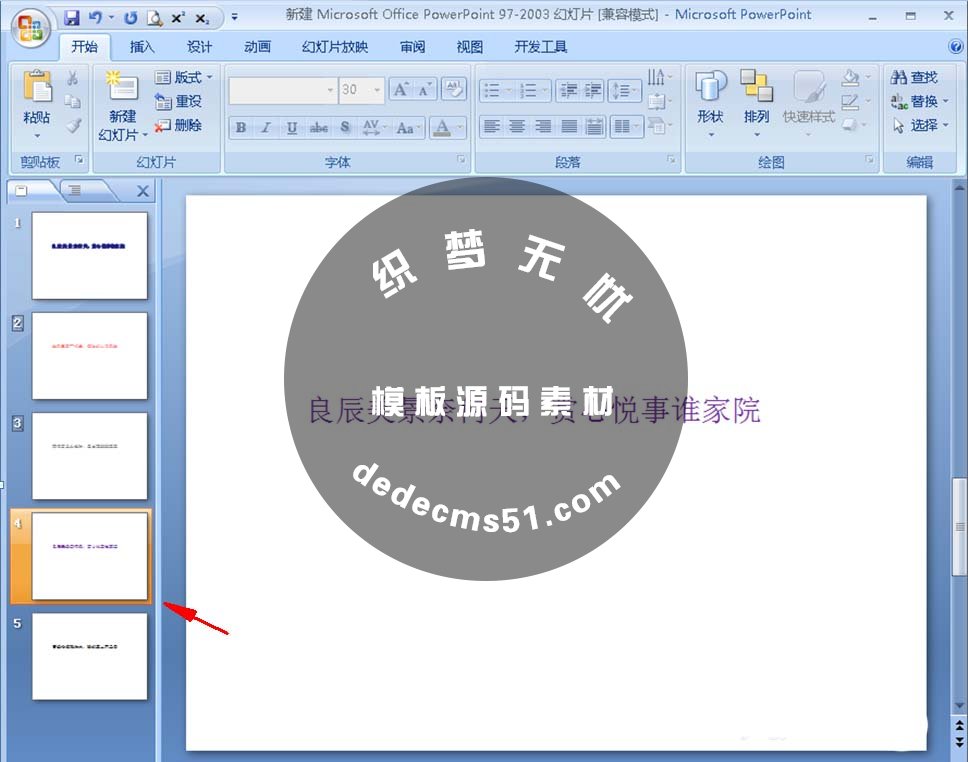Toggle Bold formatting
Screen dimensions: 968x762
coord(240,128)
